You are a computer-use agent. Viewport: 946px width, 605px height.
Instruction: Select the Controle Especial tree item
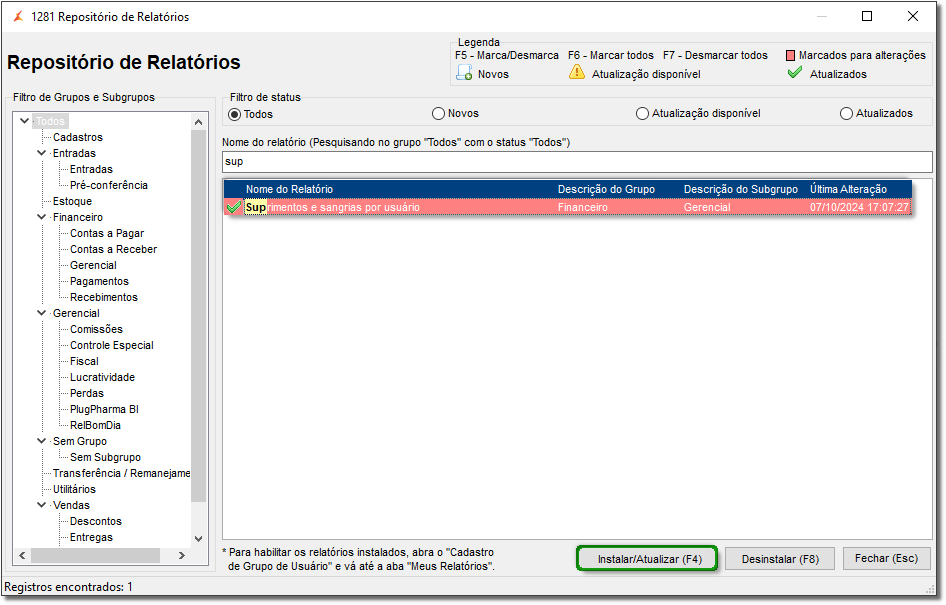[112, 345]
